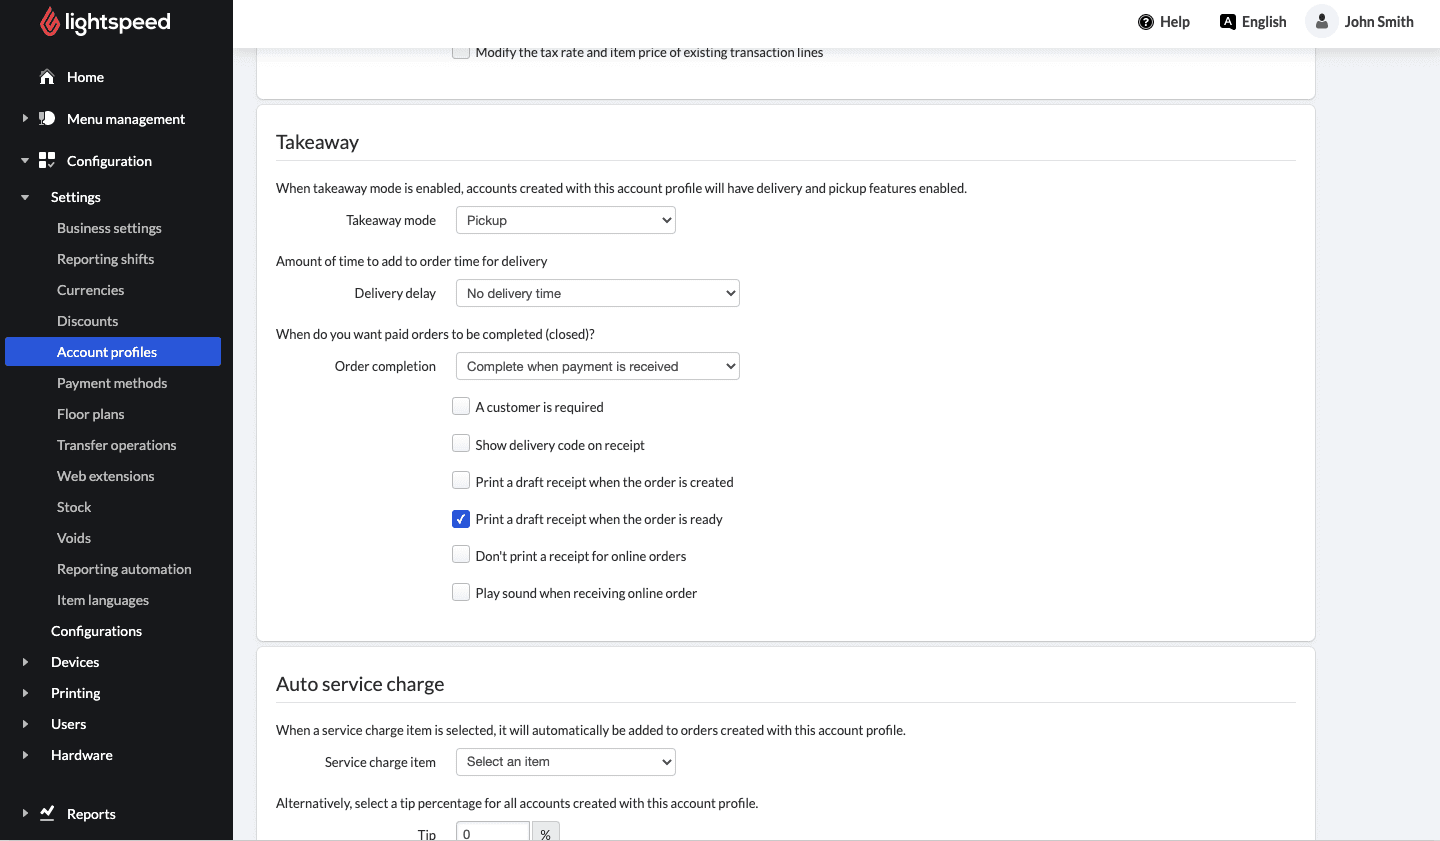This screenshot has width=1440, height=841.
Task: Go to Stock settings
Action: click(74, 507)
